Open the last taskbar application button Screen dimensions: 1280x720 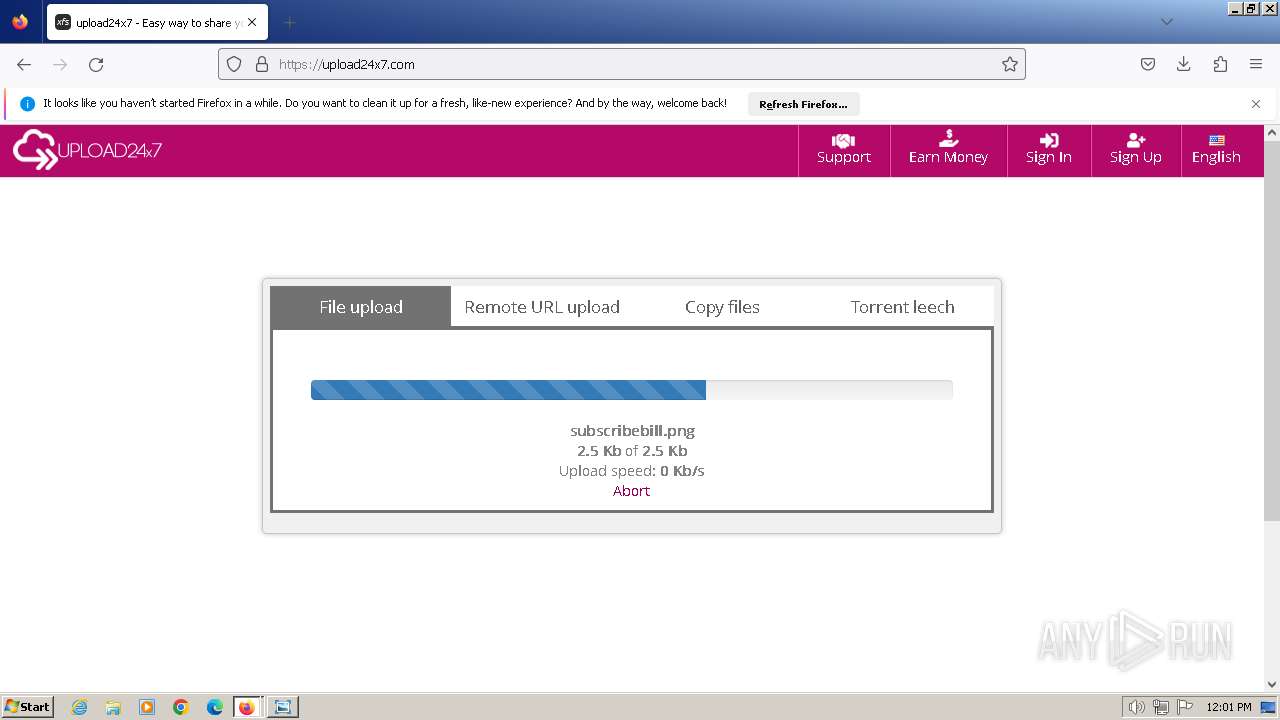[x=283, y=707]
